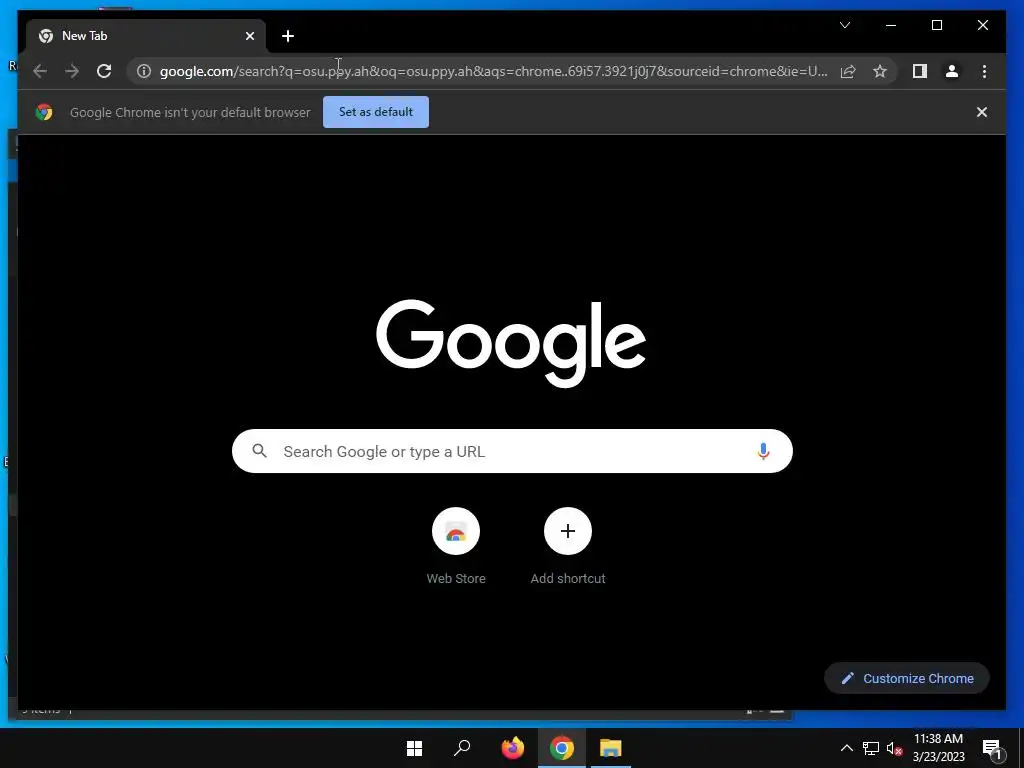Viewport: 1024px width, 768px height.
Task: Click Add shortcut plus tile
Action: (x=568, y=531)
